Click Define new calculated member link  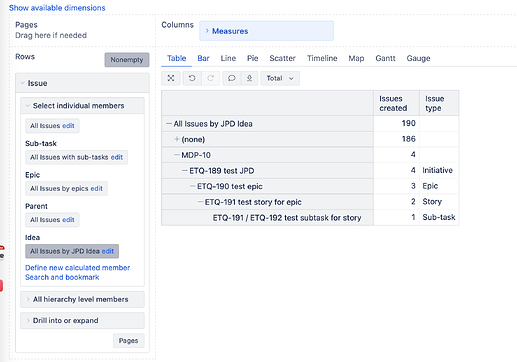tap(78, 268)
